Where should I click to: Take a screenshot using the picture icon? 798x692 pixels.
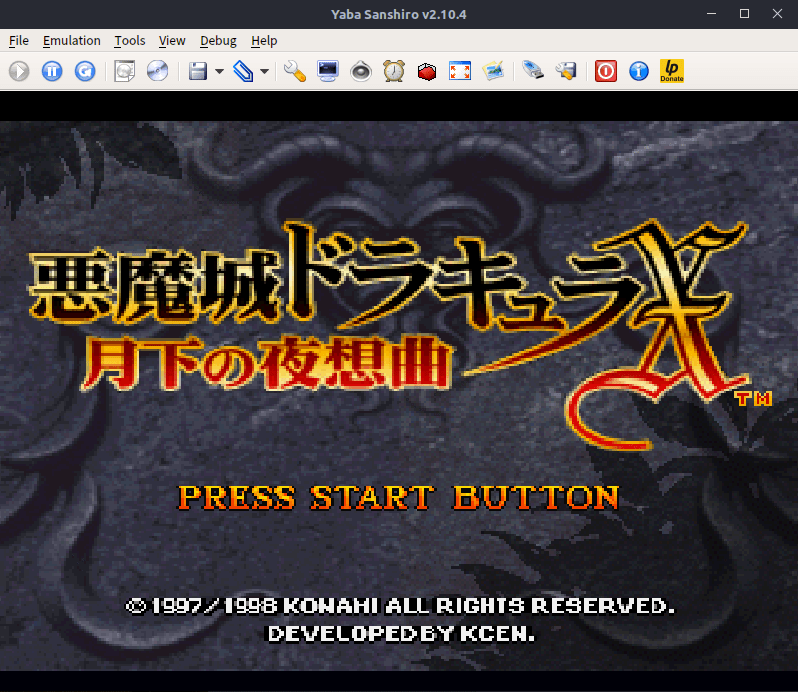(493, 71)
